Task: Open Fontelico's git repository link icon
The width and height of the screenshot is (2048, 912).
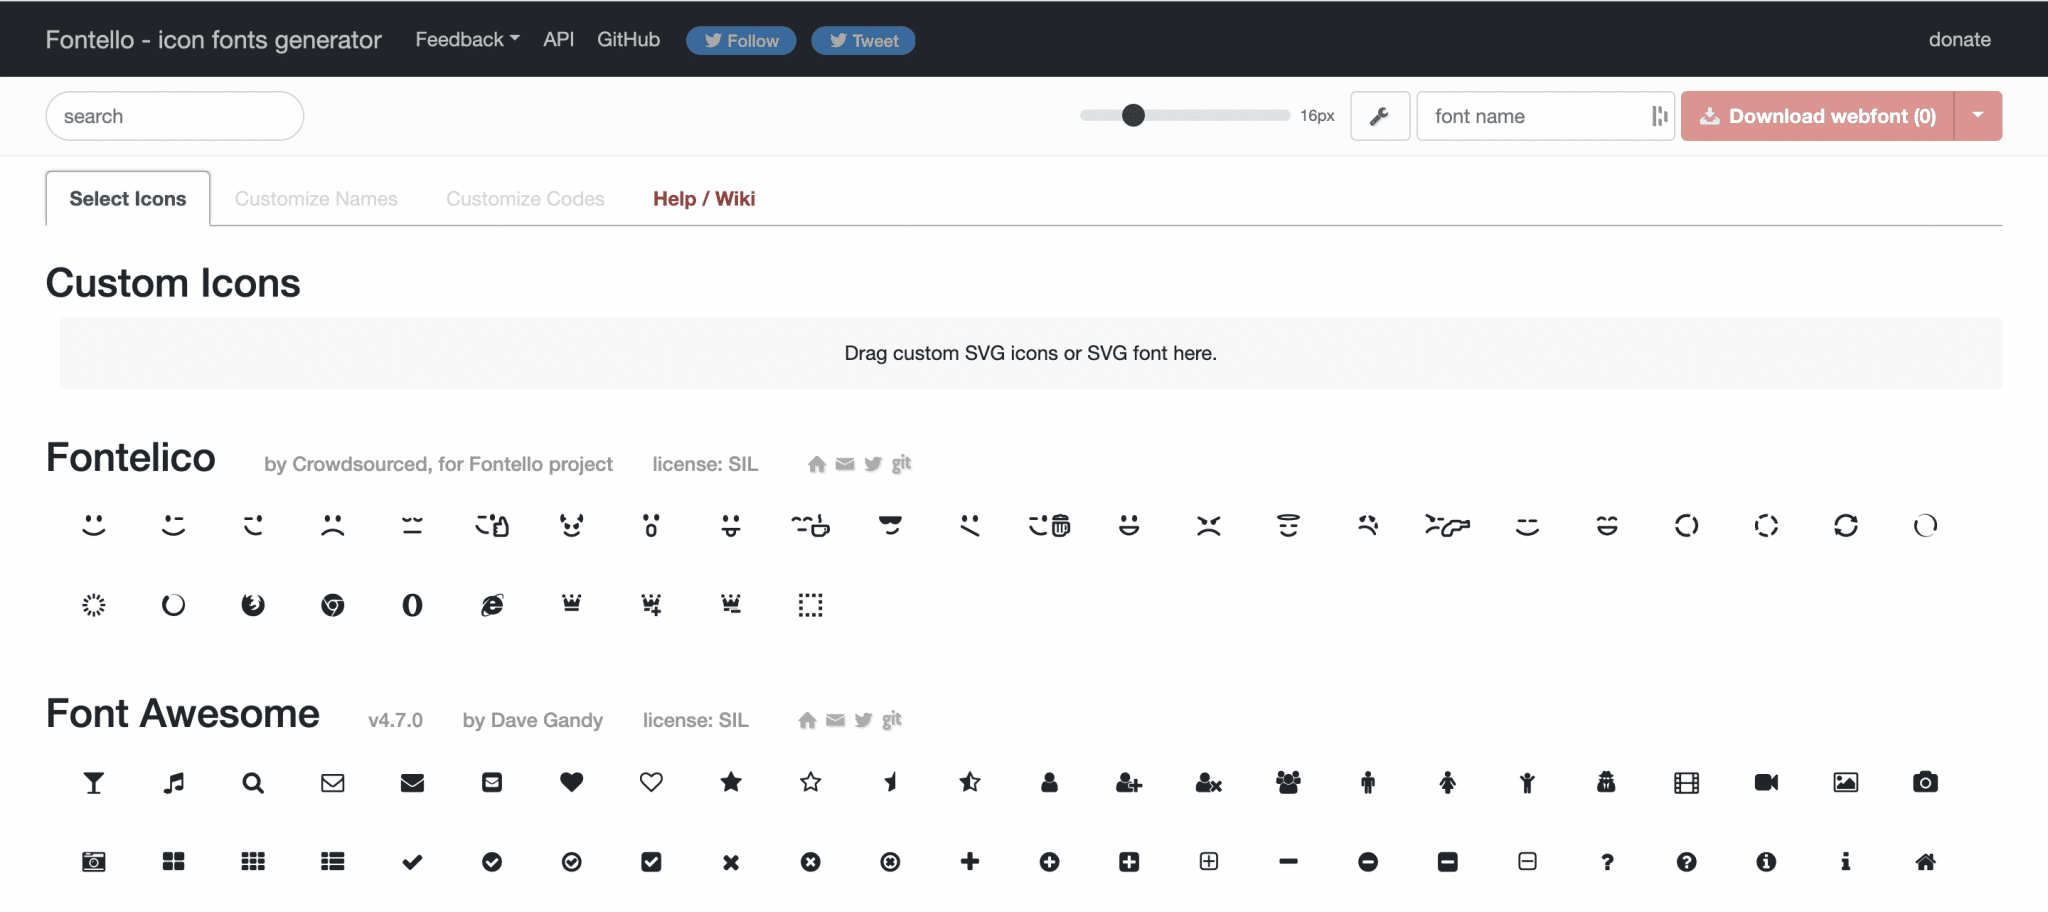Action: [902, 463]
